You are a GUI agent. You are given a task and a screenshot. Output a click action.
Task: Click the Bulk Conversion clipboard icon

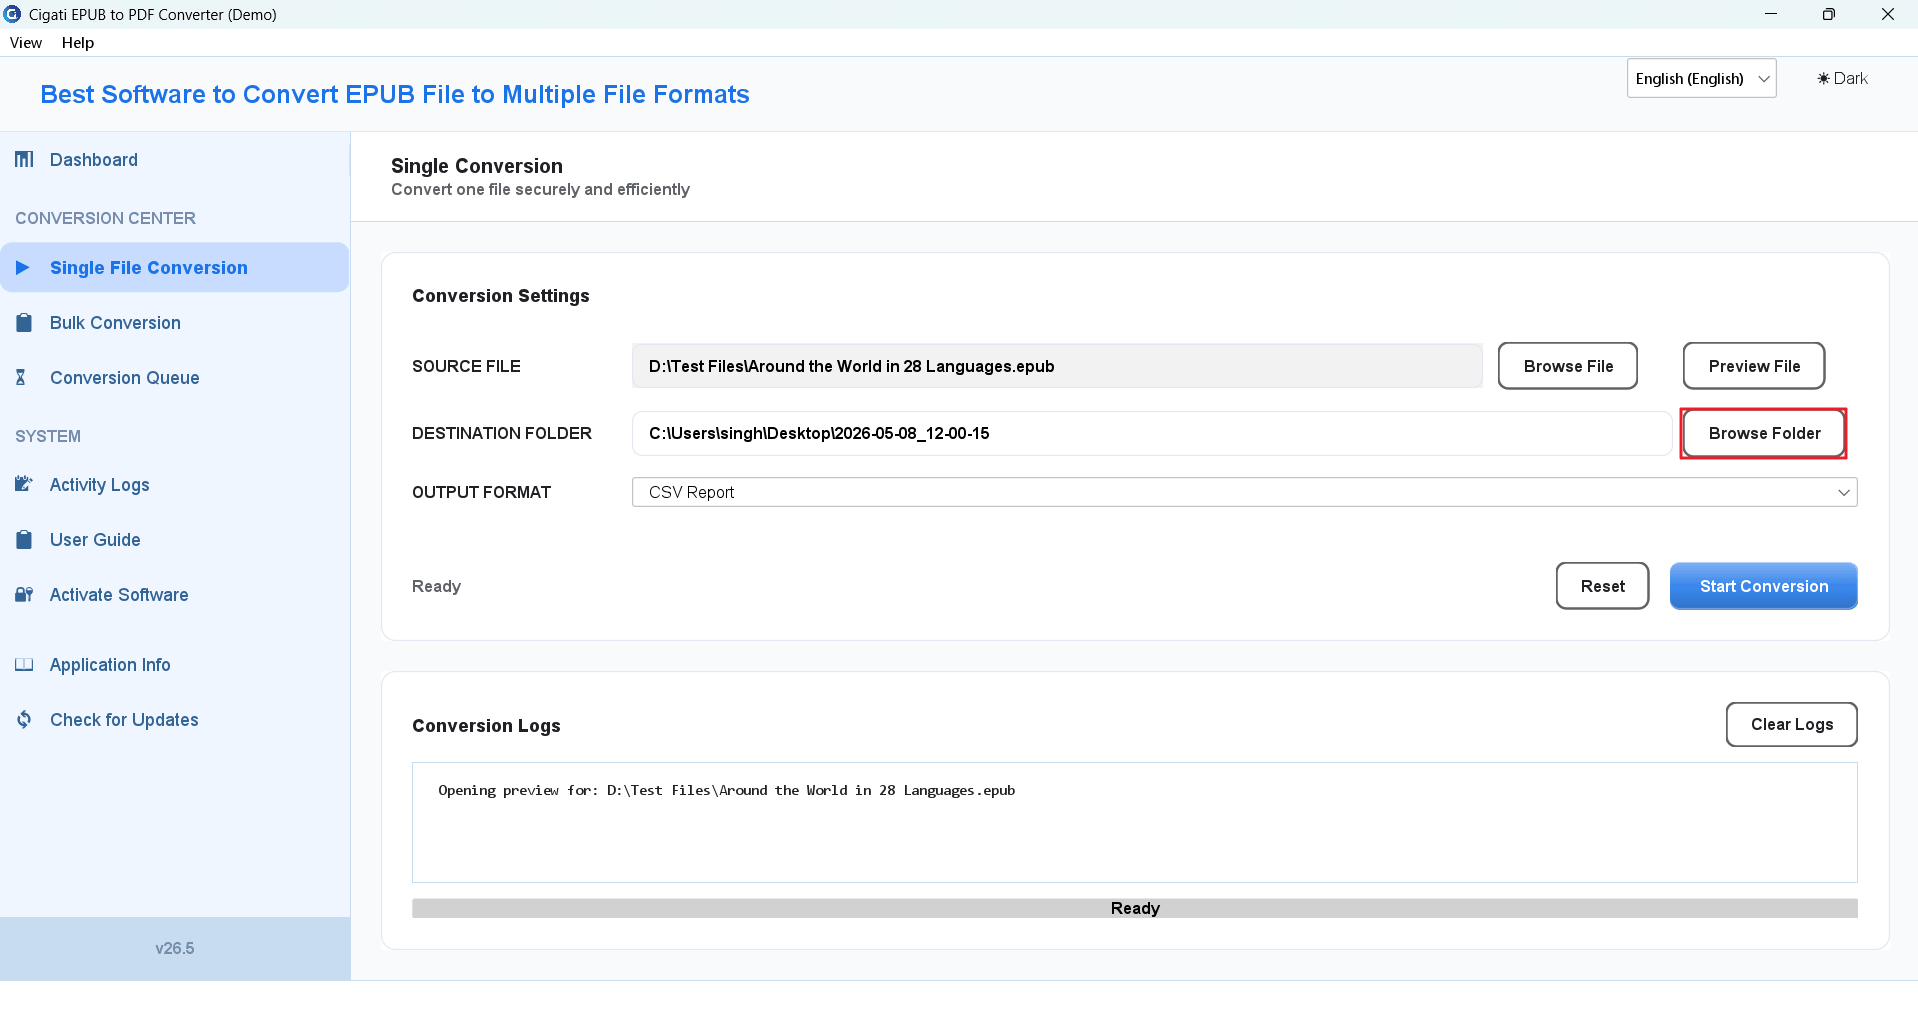pyautogui.click(x=24, y=323)
